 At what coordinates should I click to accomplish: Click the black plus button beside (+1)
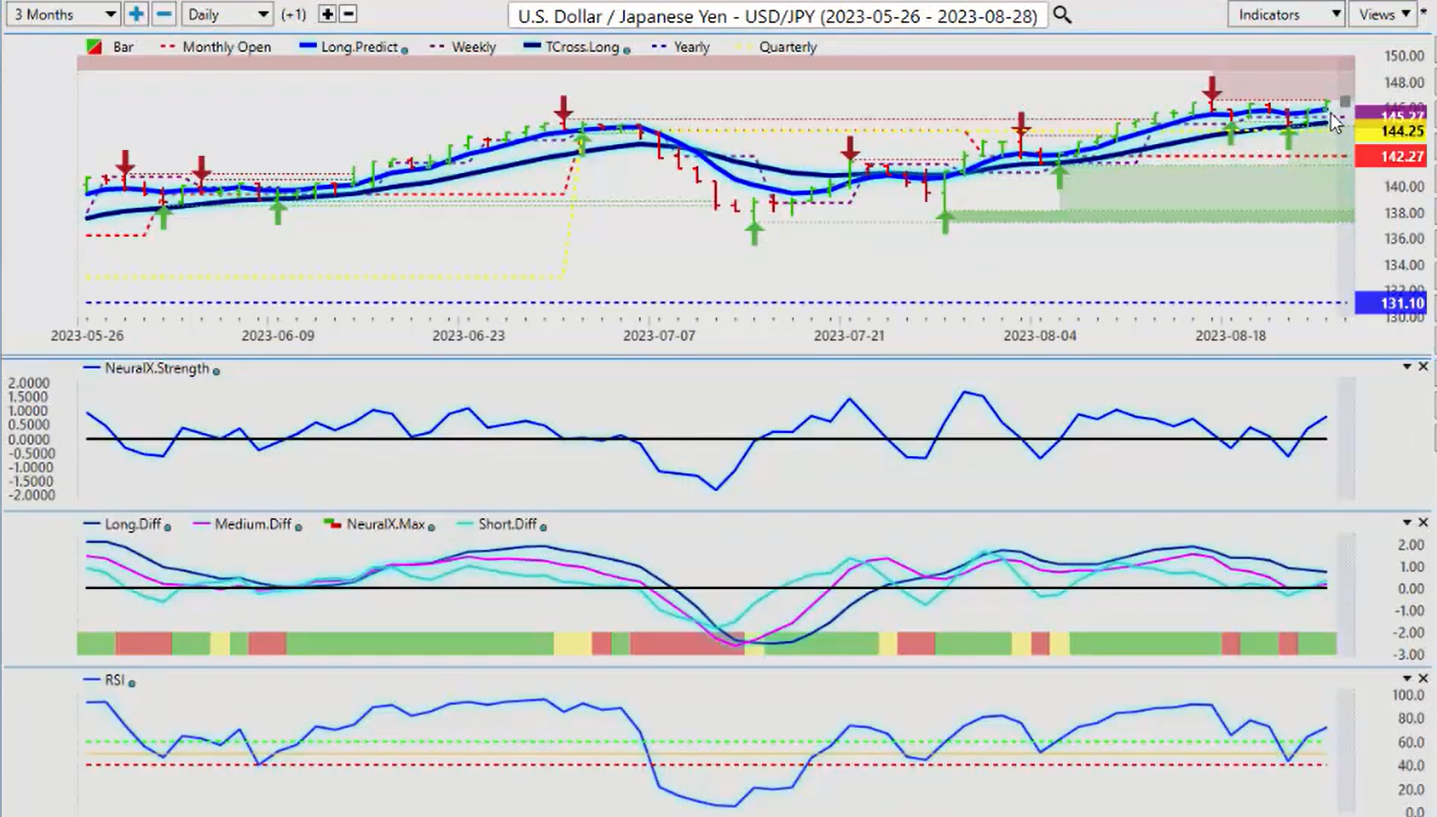pyautogui.click(x=327, y=14)
